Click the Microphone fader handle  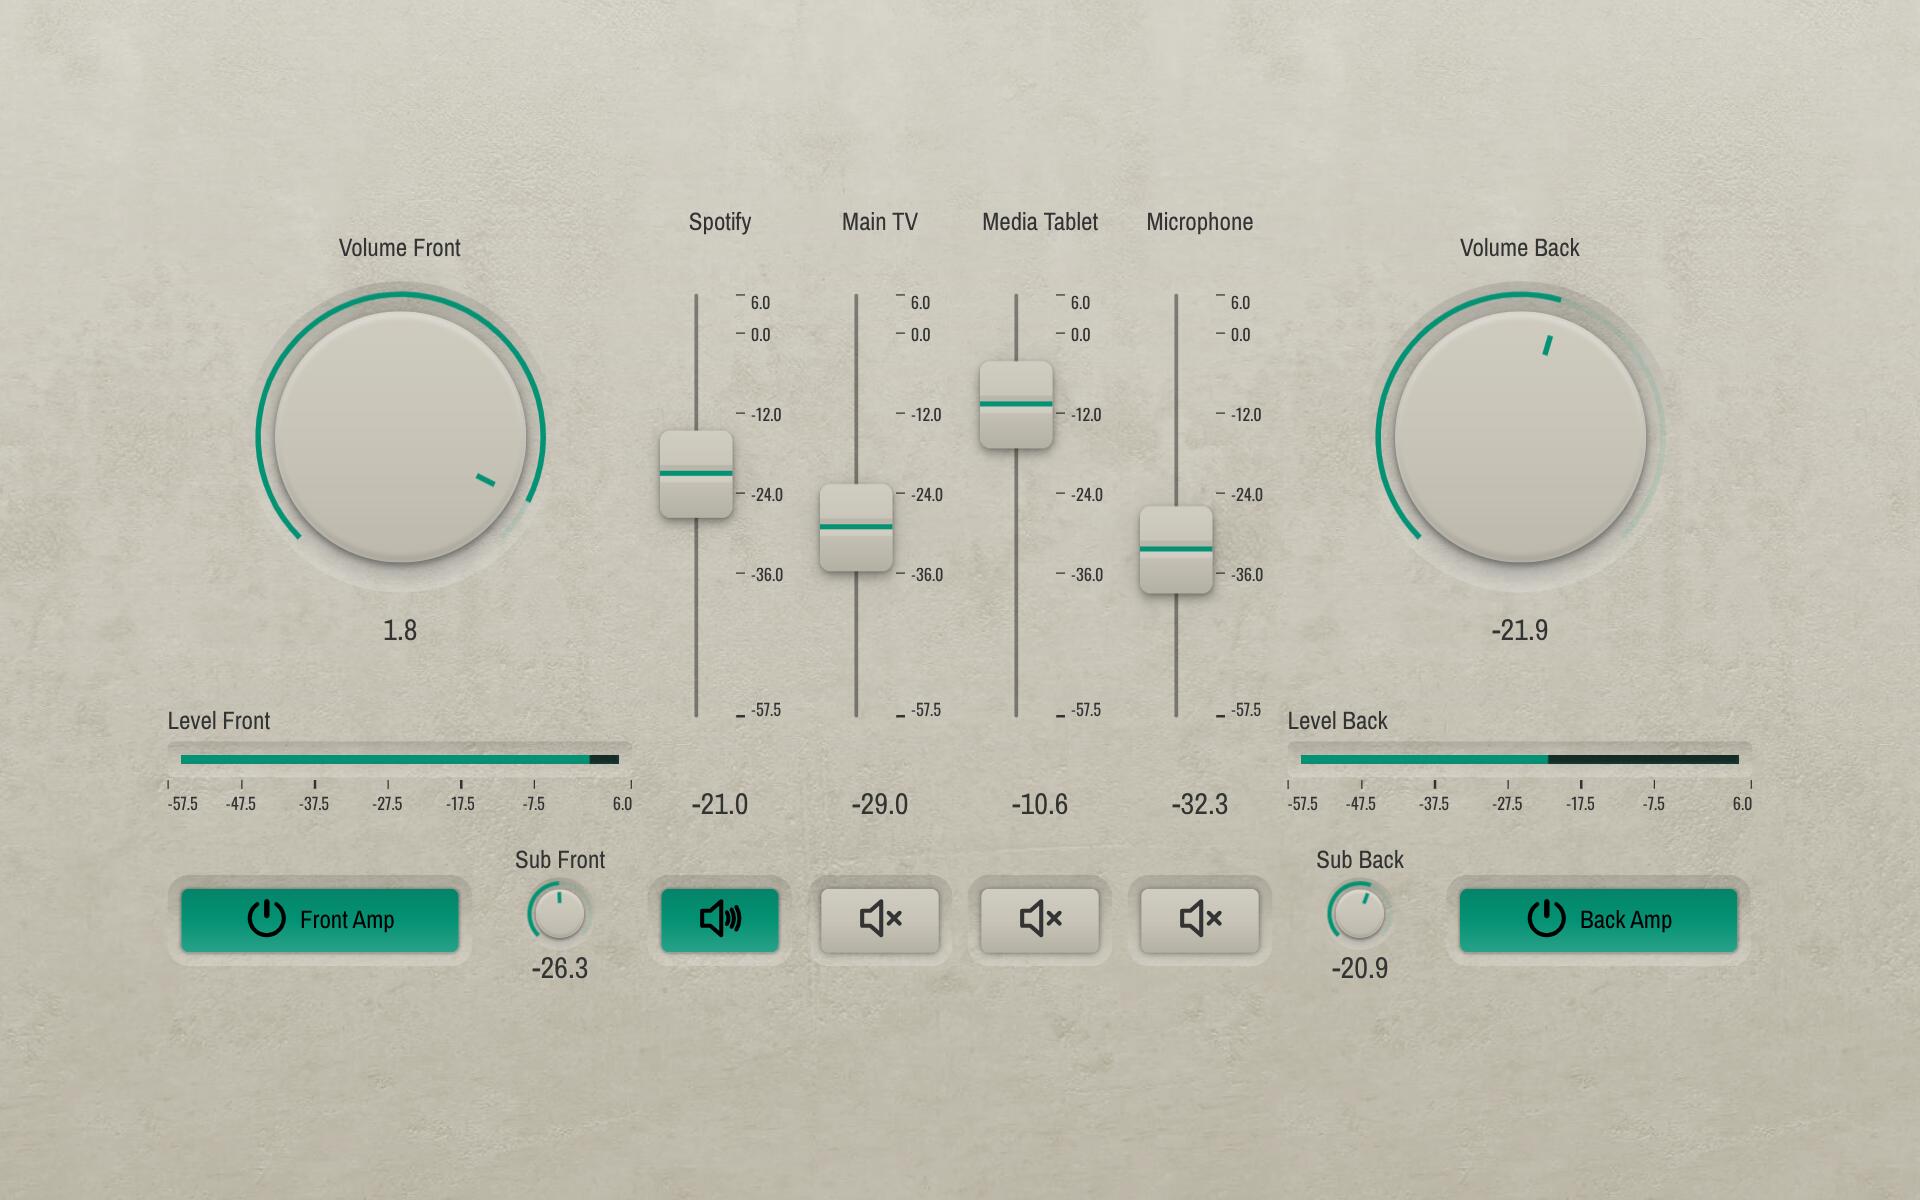click(1176, 550)
